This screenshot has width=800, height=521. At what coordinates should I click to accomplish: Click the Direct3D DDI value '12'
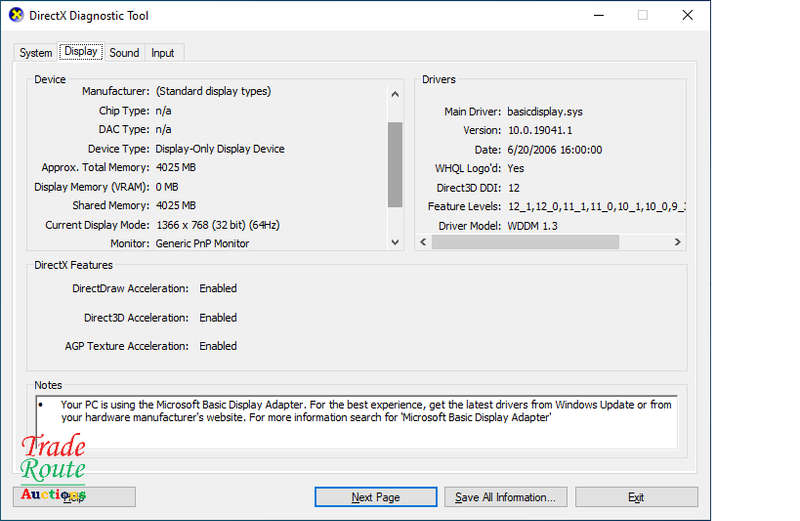pyautogui.click(x=514, y=188)
